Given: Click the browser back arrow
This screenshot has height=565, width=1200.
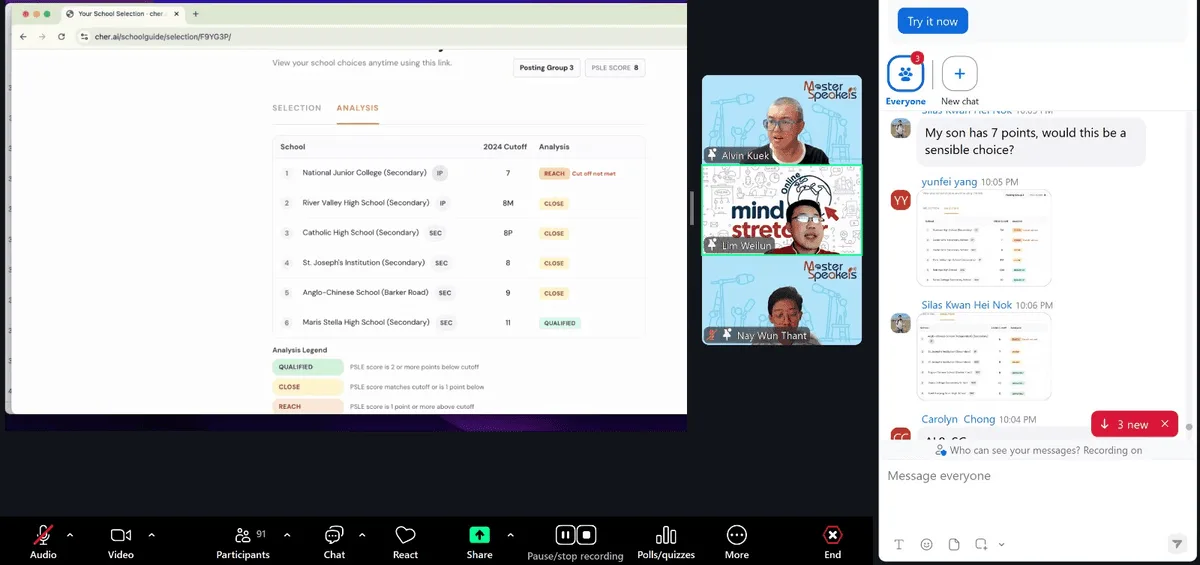Looking at the screenshot, I should coord(21,36).
